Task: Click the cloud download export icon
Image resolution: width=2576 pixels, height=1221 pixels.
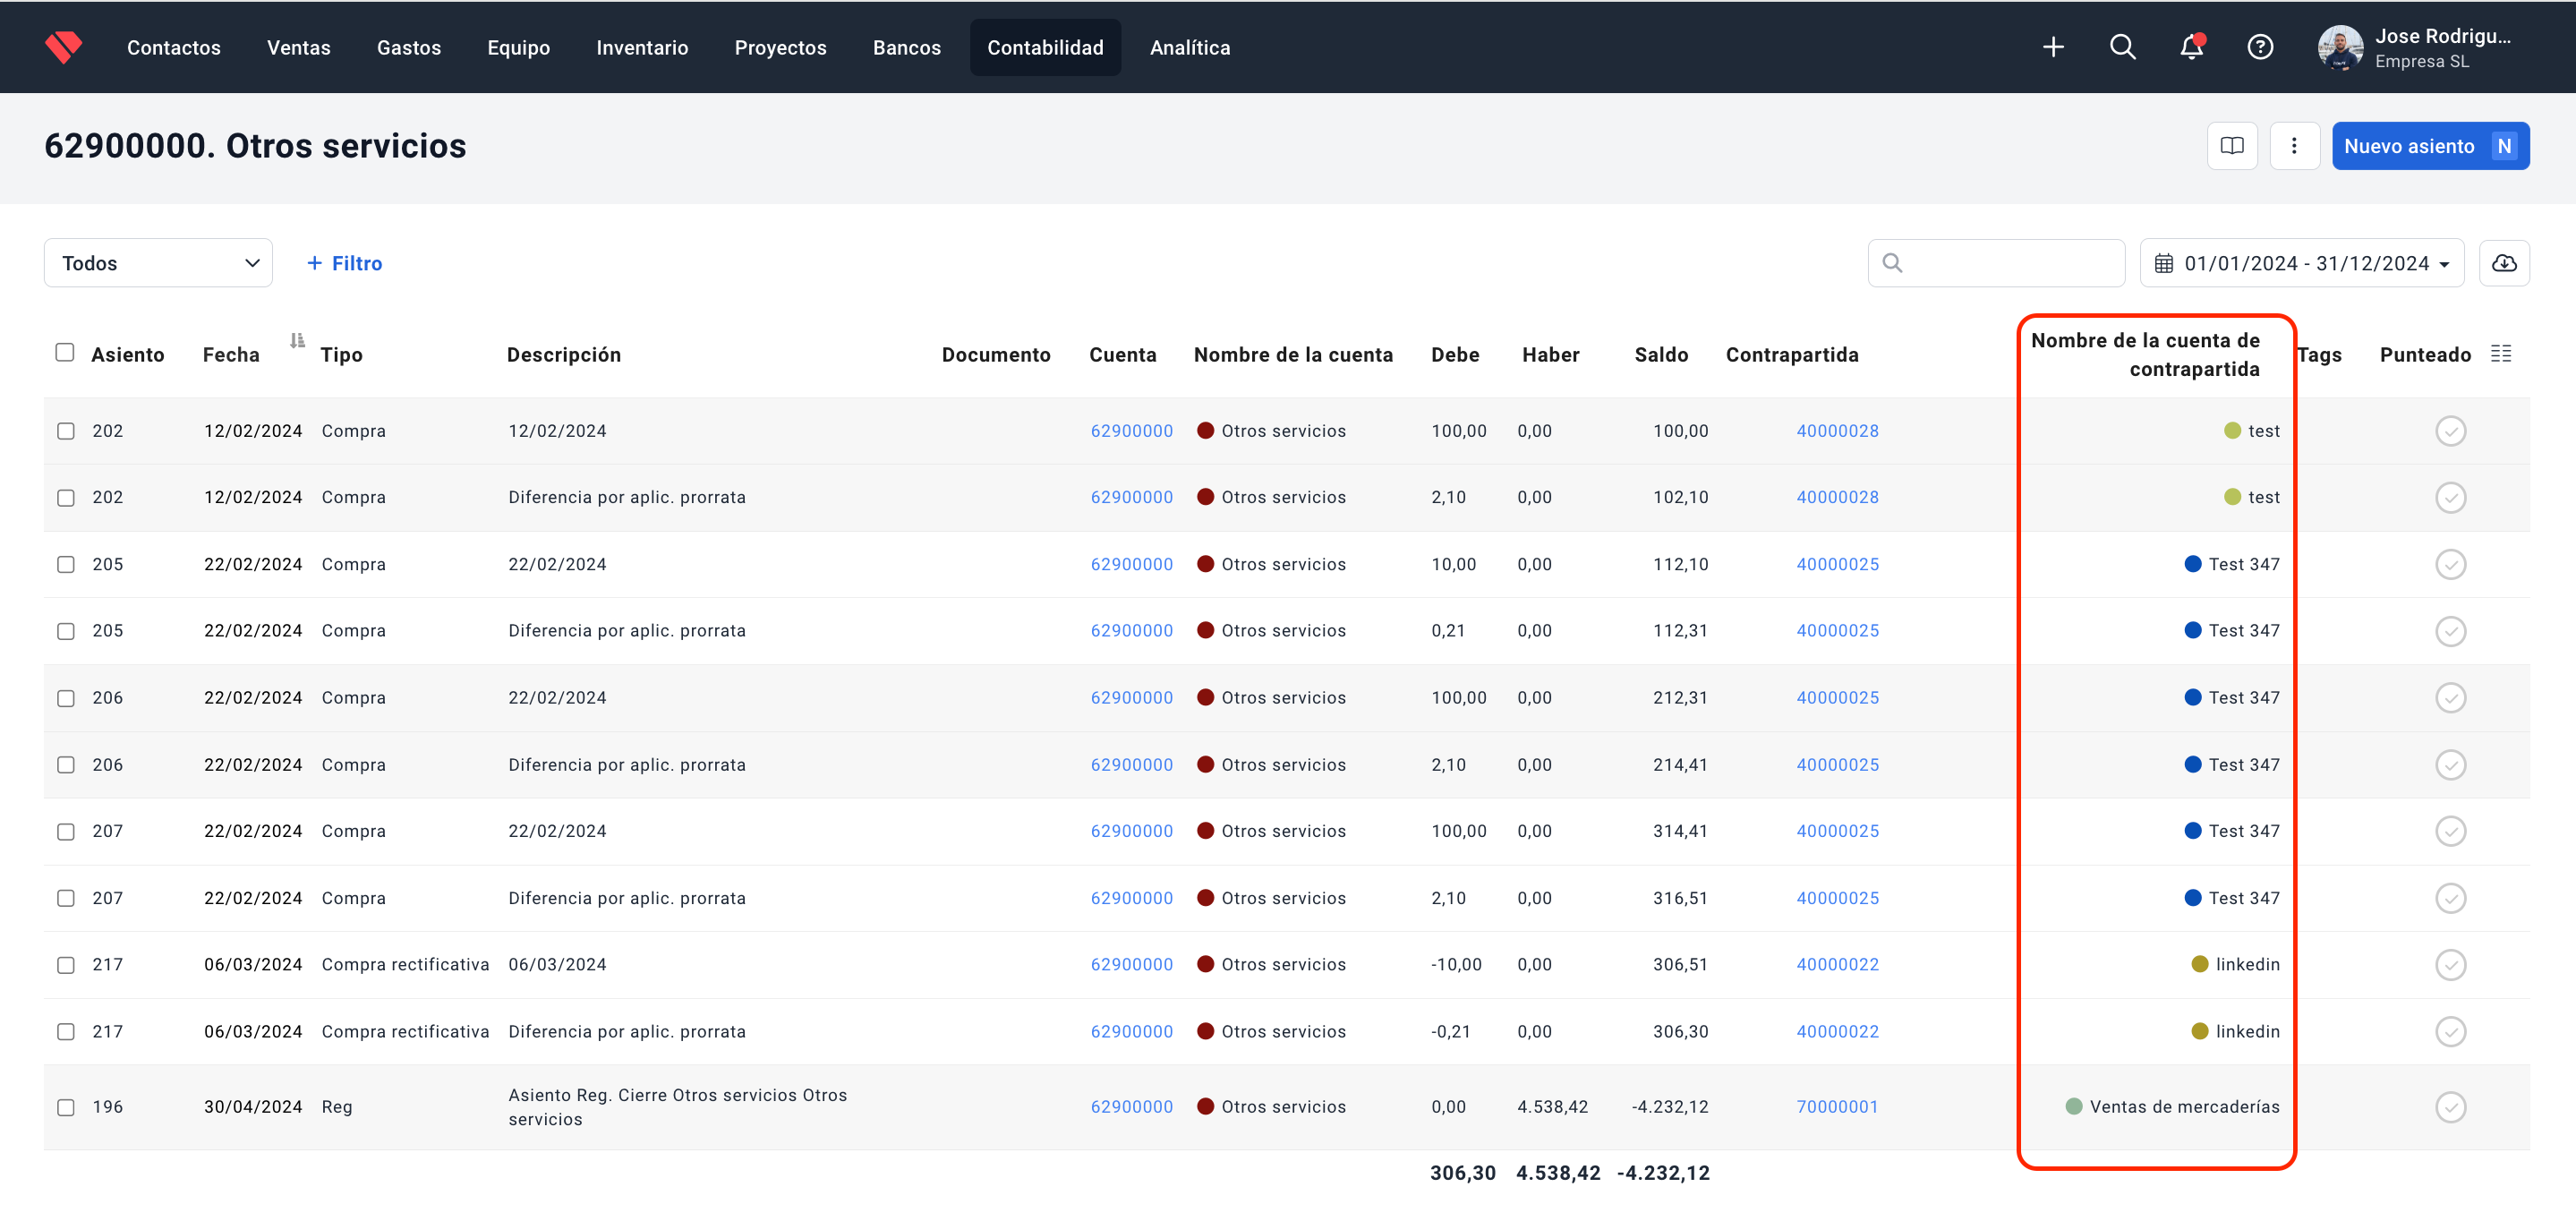Action: 2504,263
